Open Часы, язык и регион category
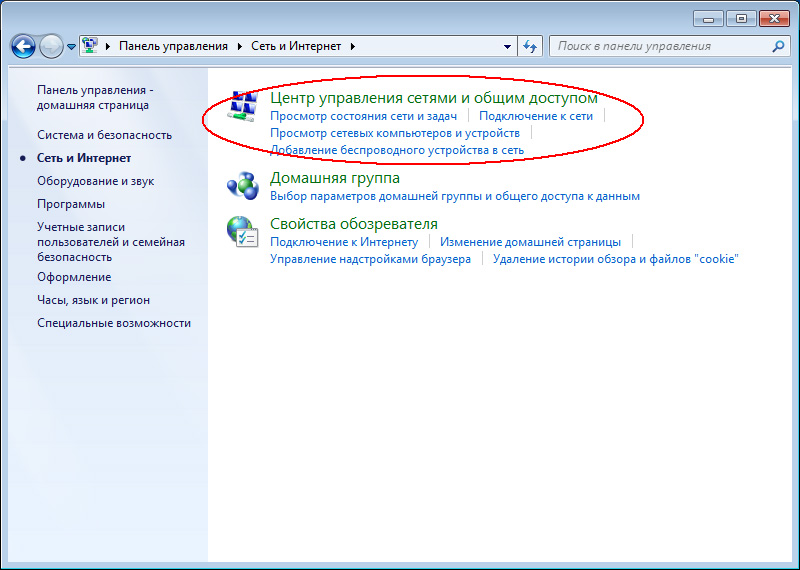The image size is (800, 570). pos(93,300)
